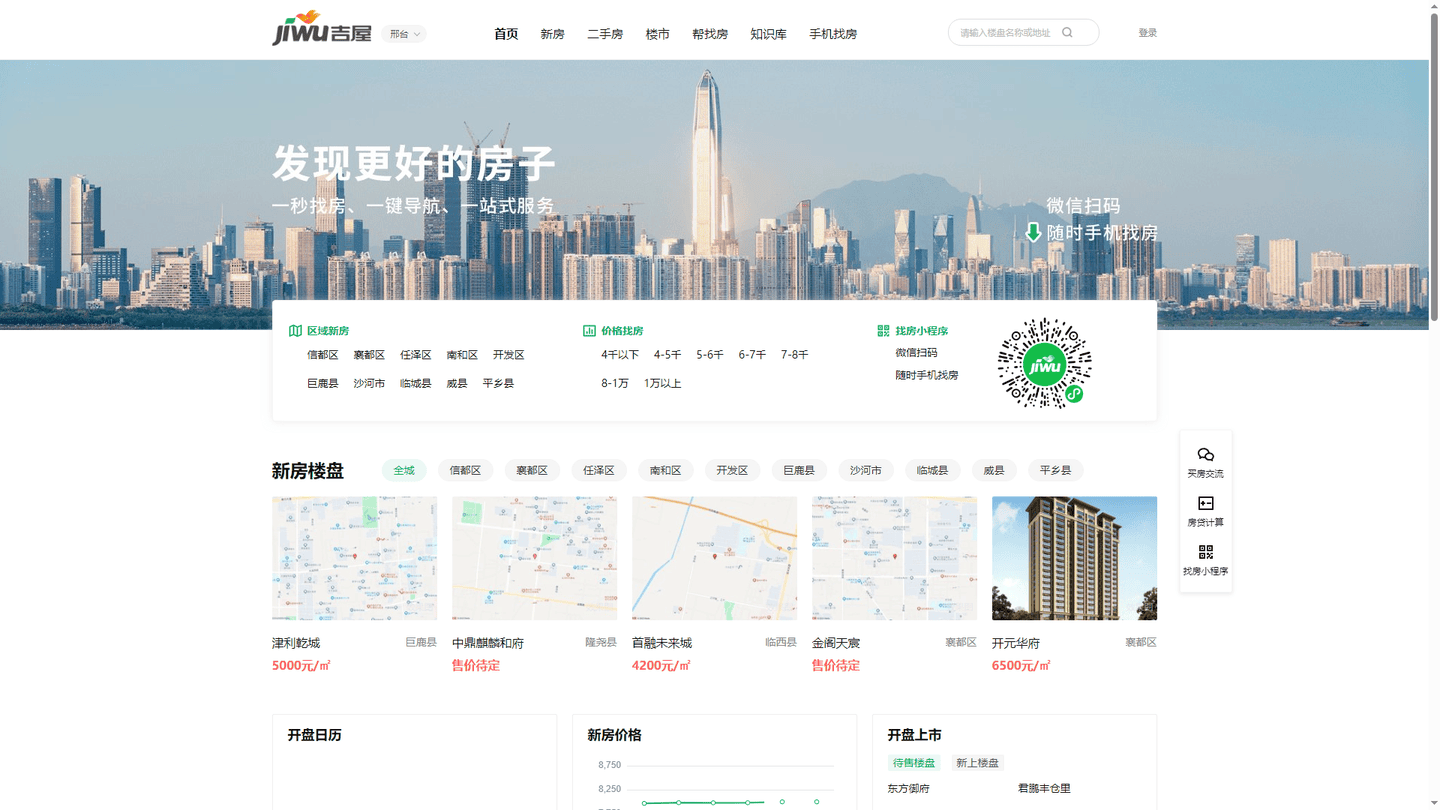Select 沙河市 under 区域新房
This screenshot has height=810, width=1440.
tap(369, 383)
